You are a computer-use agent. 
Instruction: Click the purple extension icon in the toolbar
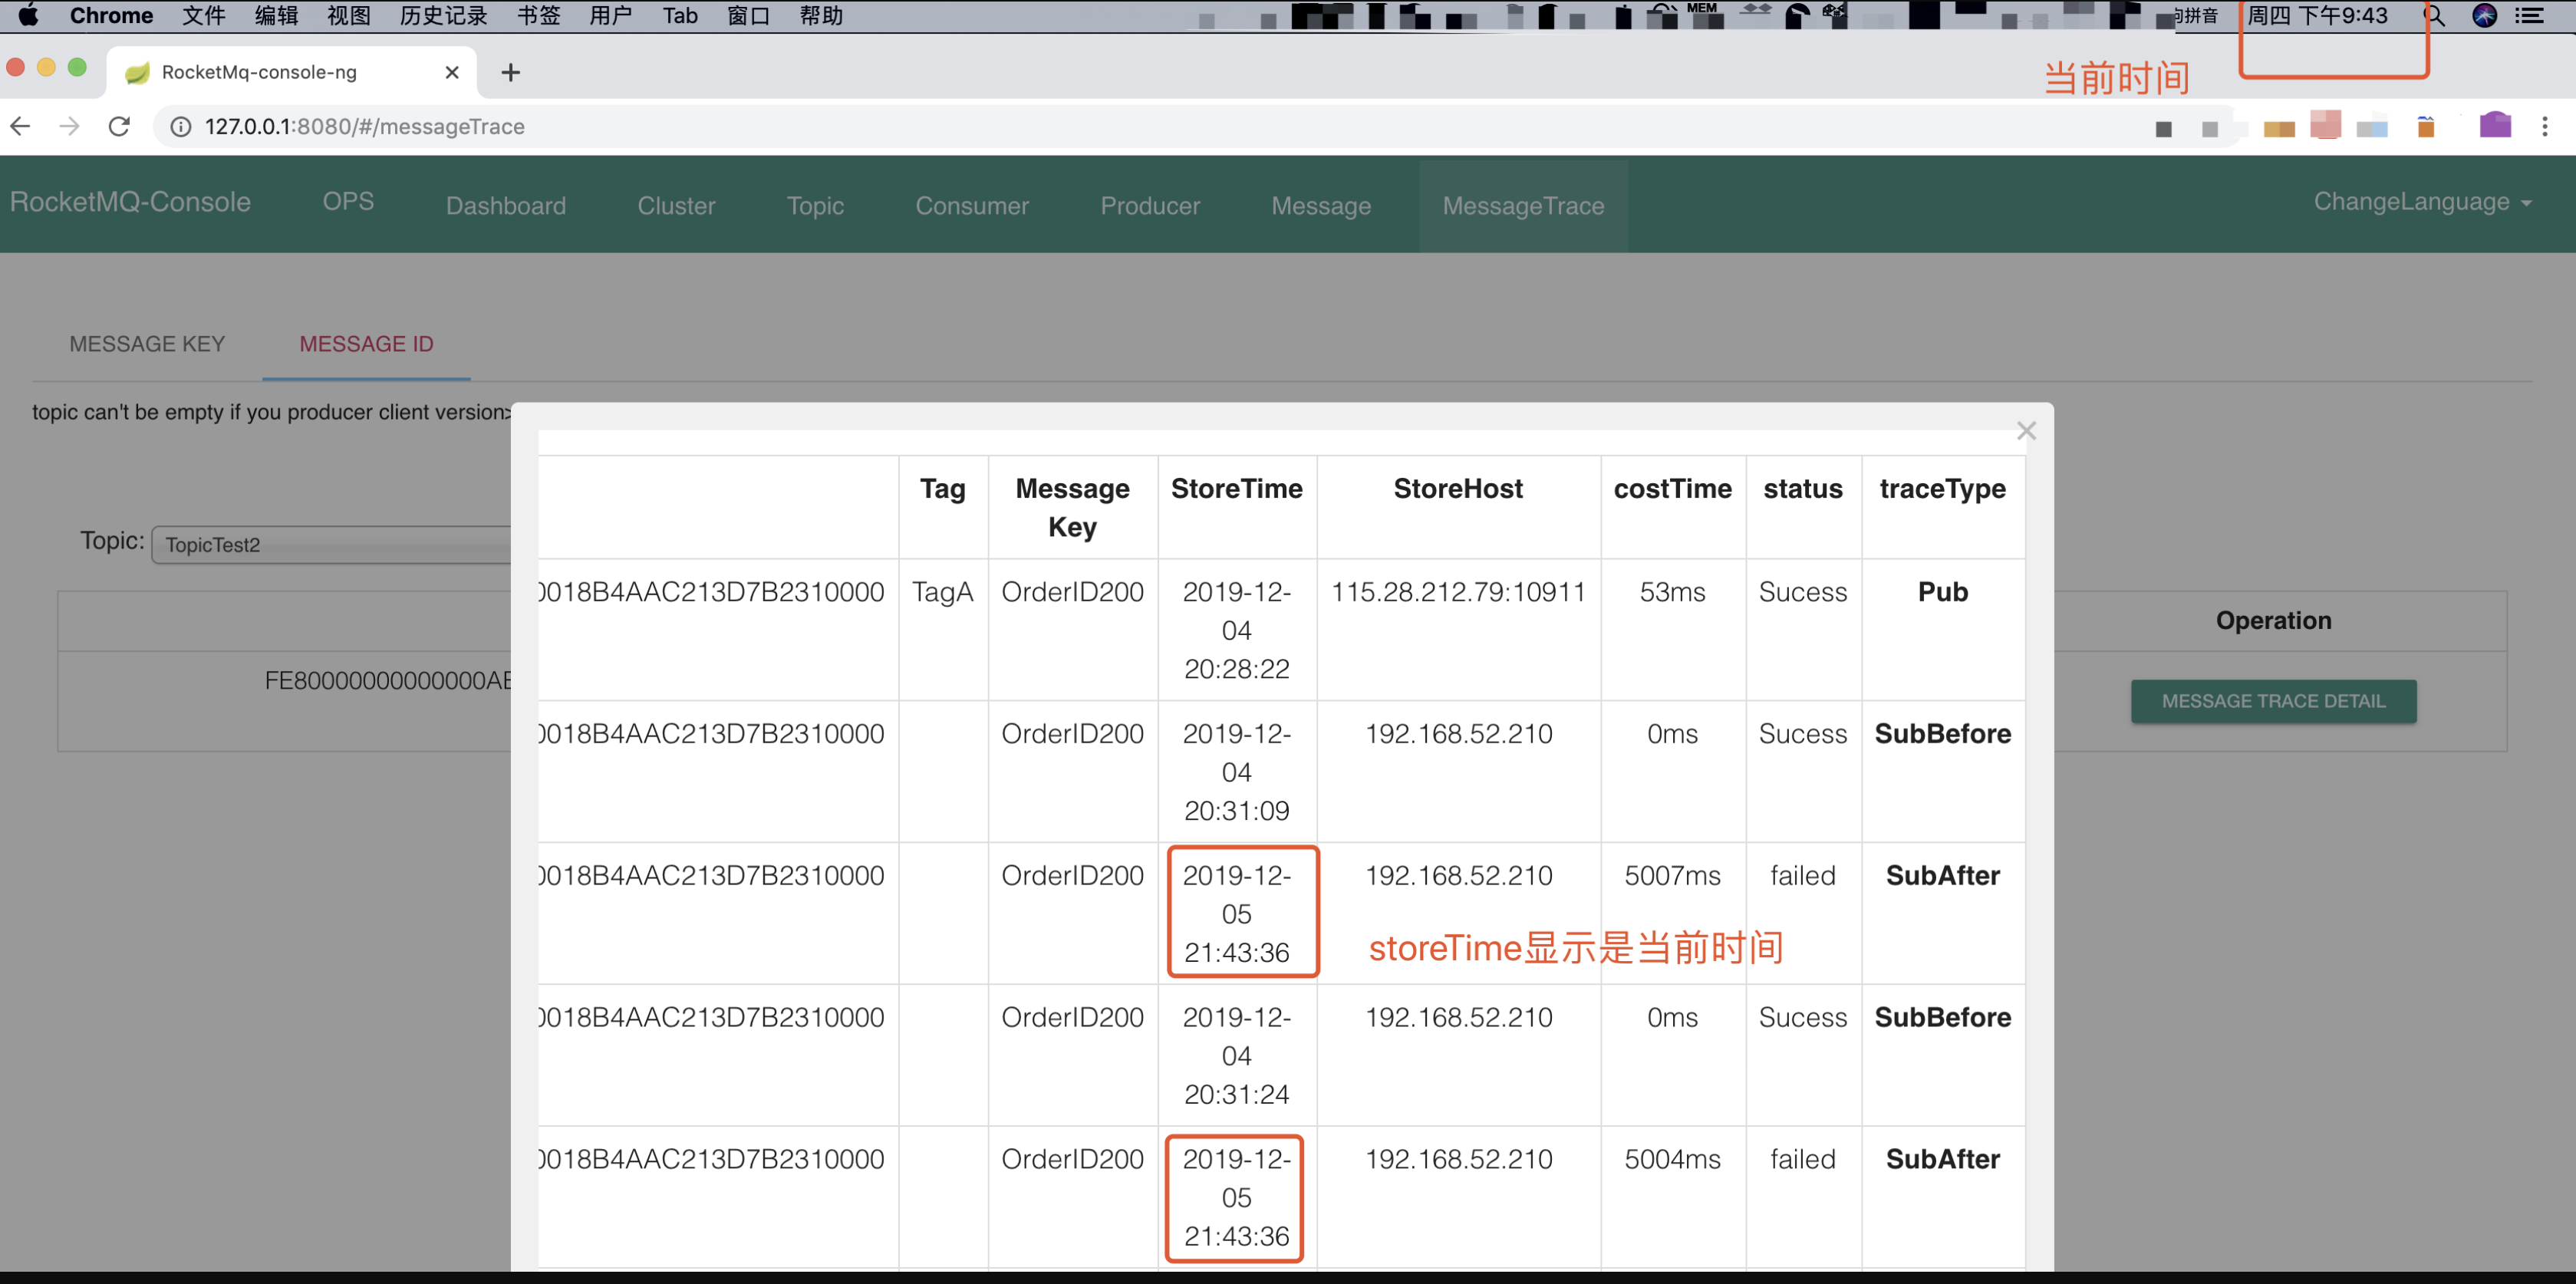coord(2494,126)
